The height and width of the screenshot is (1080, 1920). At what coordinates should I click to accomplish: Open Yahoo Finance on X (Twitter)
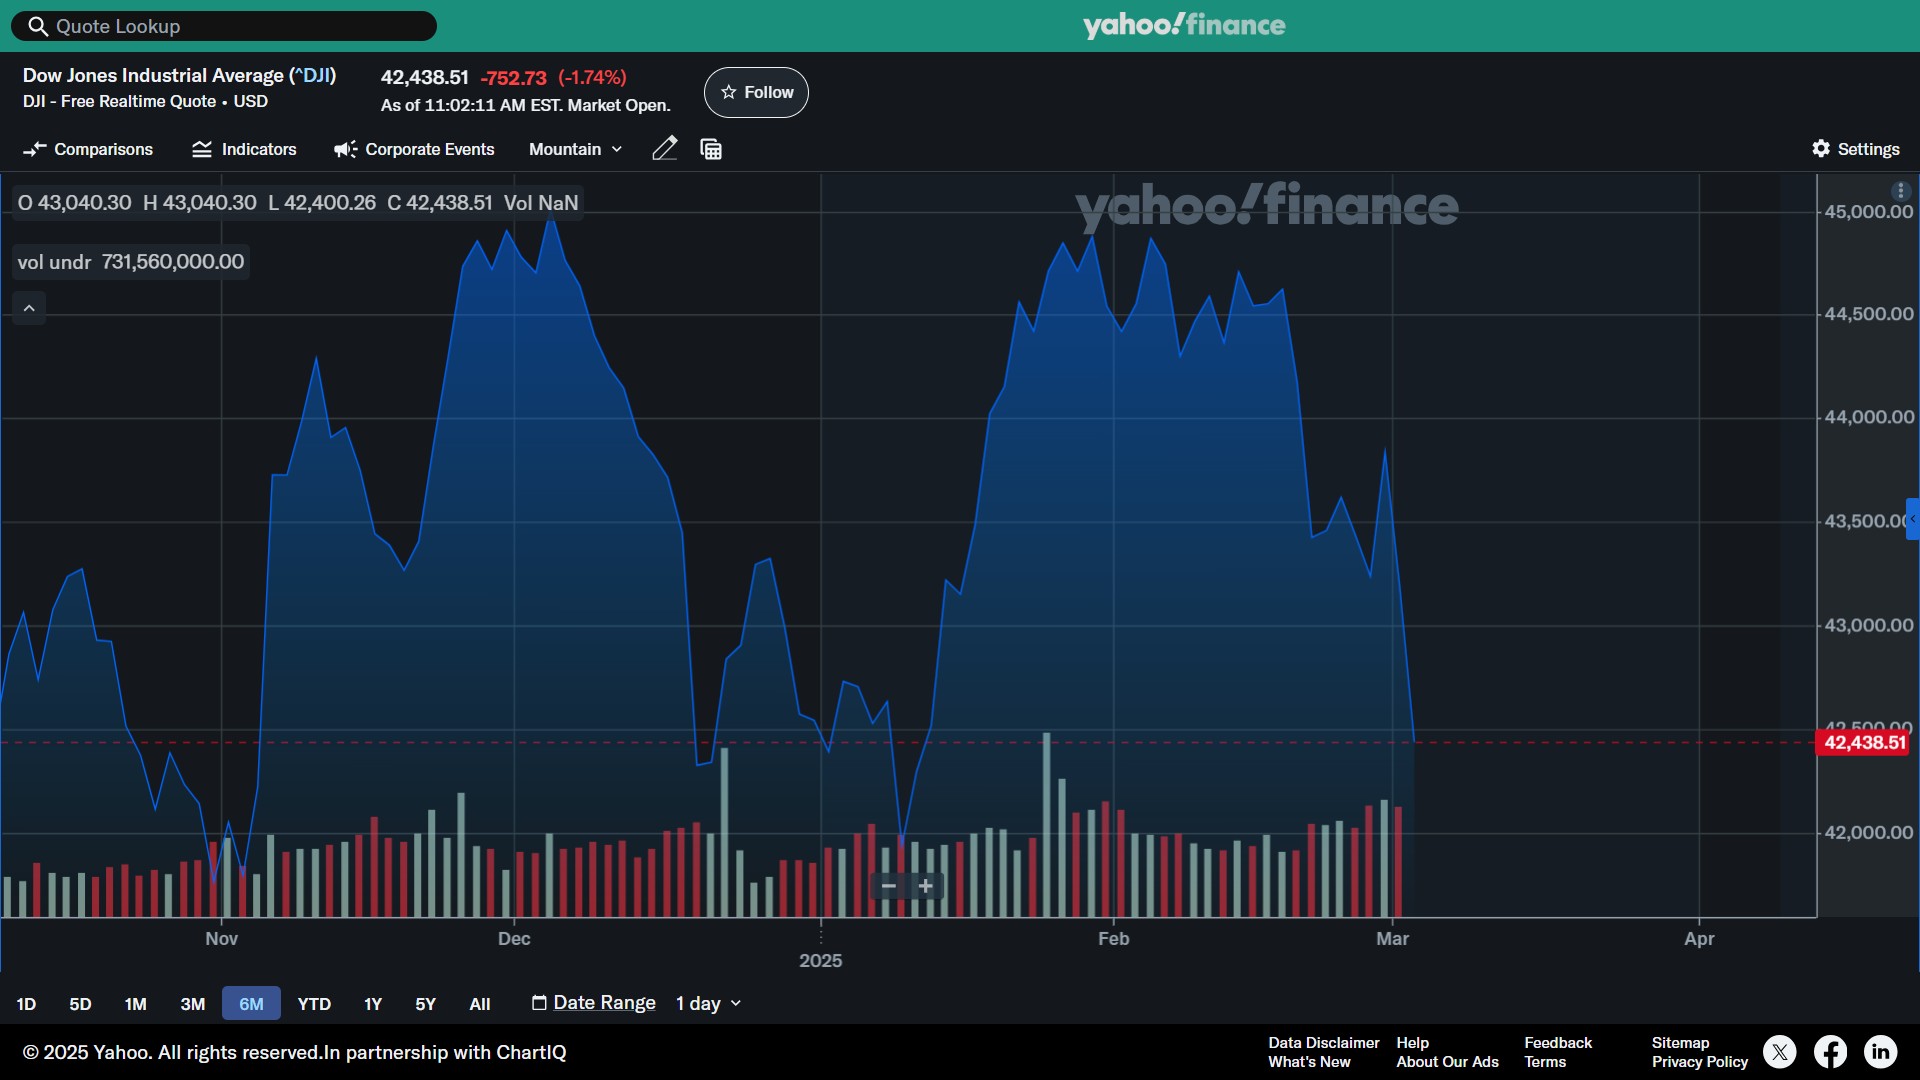tap(1779, 1052)
